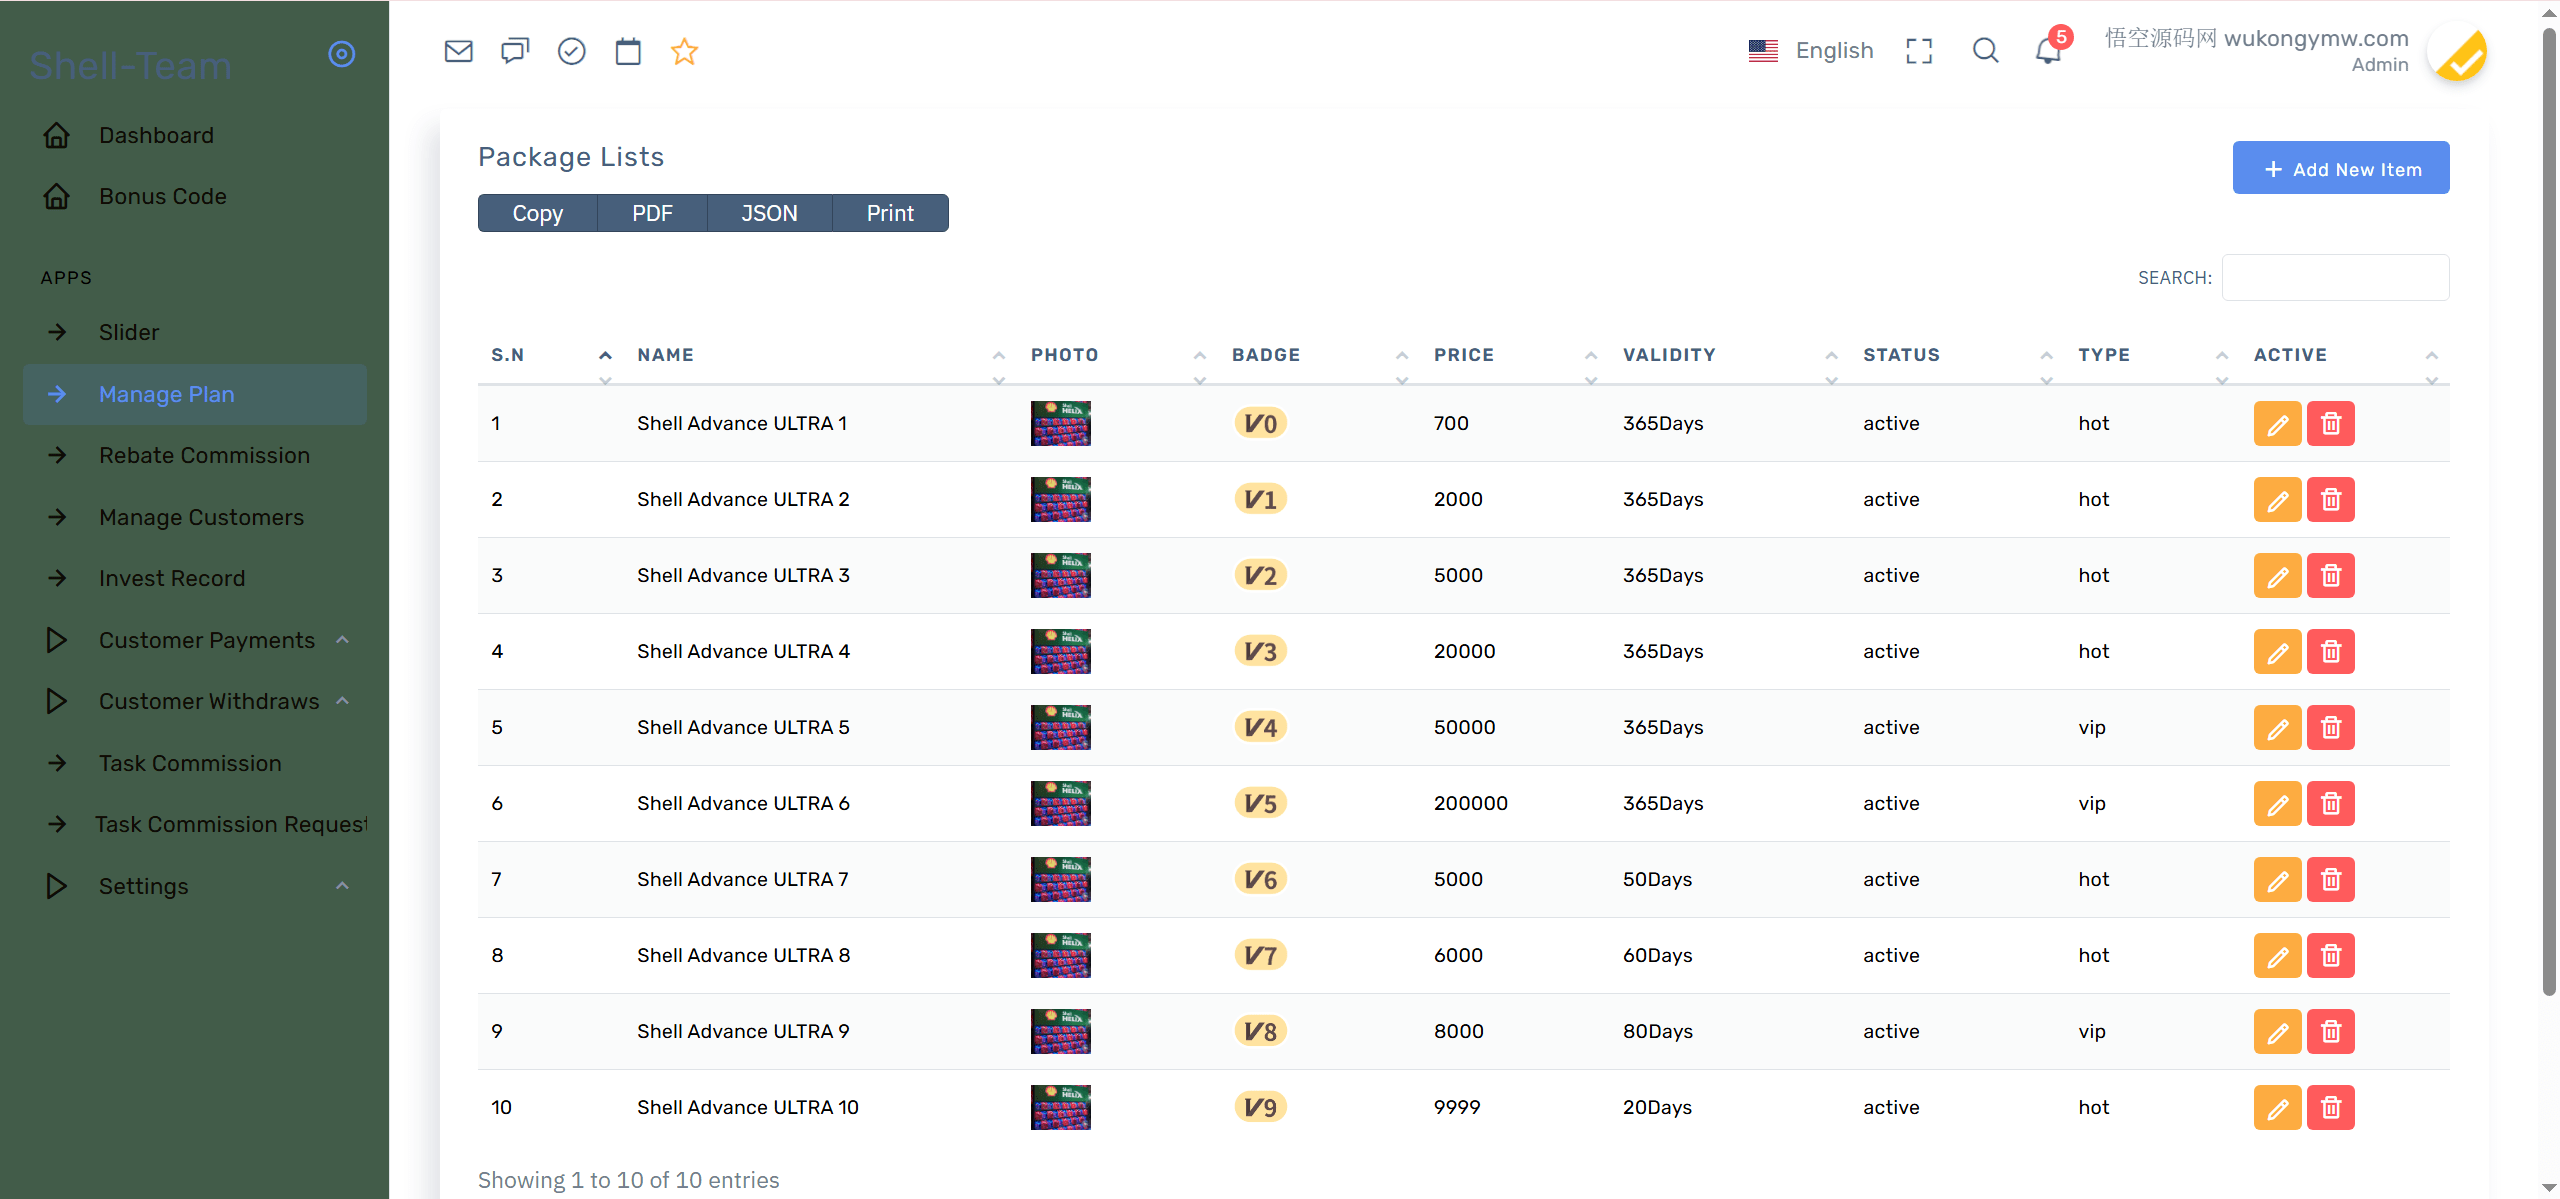Screen dimensions: 2560x1199
Task: Click the chat bubbles icon
Action: pyautogui.click(x=514, y=51)
